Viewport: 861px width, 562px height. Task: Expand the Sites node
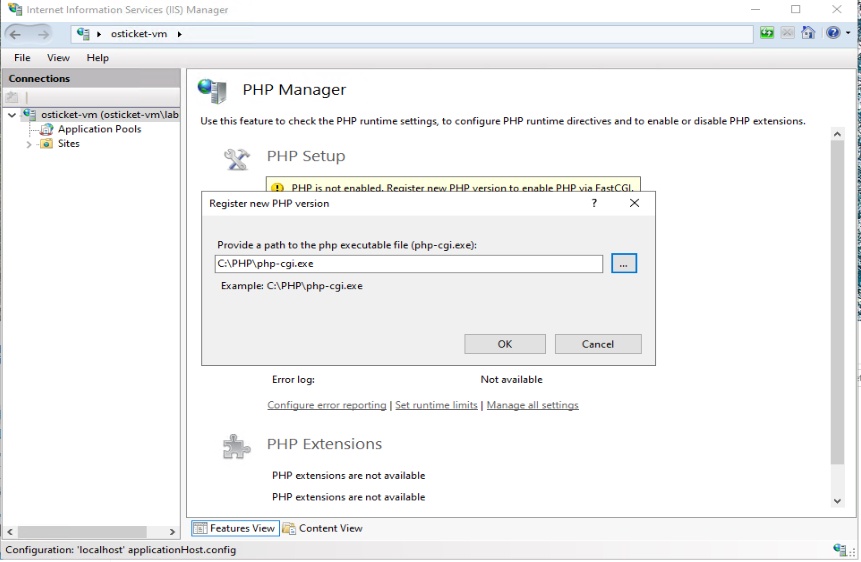[29, 144]
